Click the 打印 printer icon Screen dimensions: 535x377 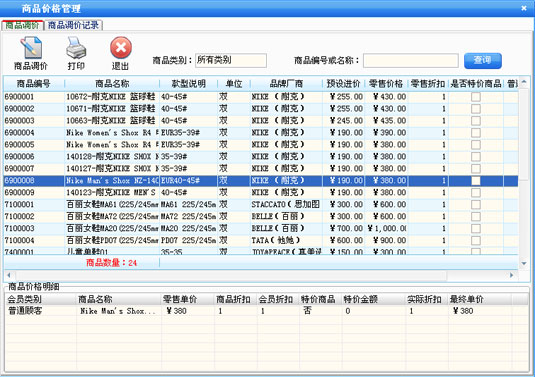click(76, 48)
